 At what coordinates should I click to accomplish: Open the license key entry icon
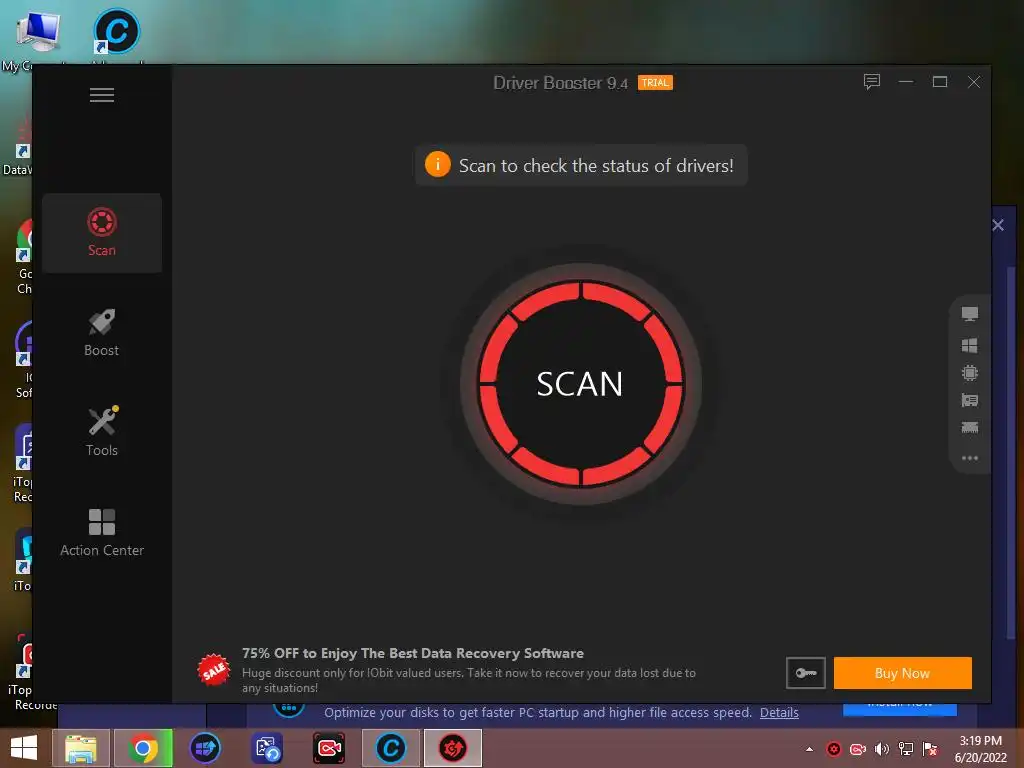[x=806, y=673]
